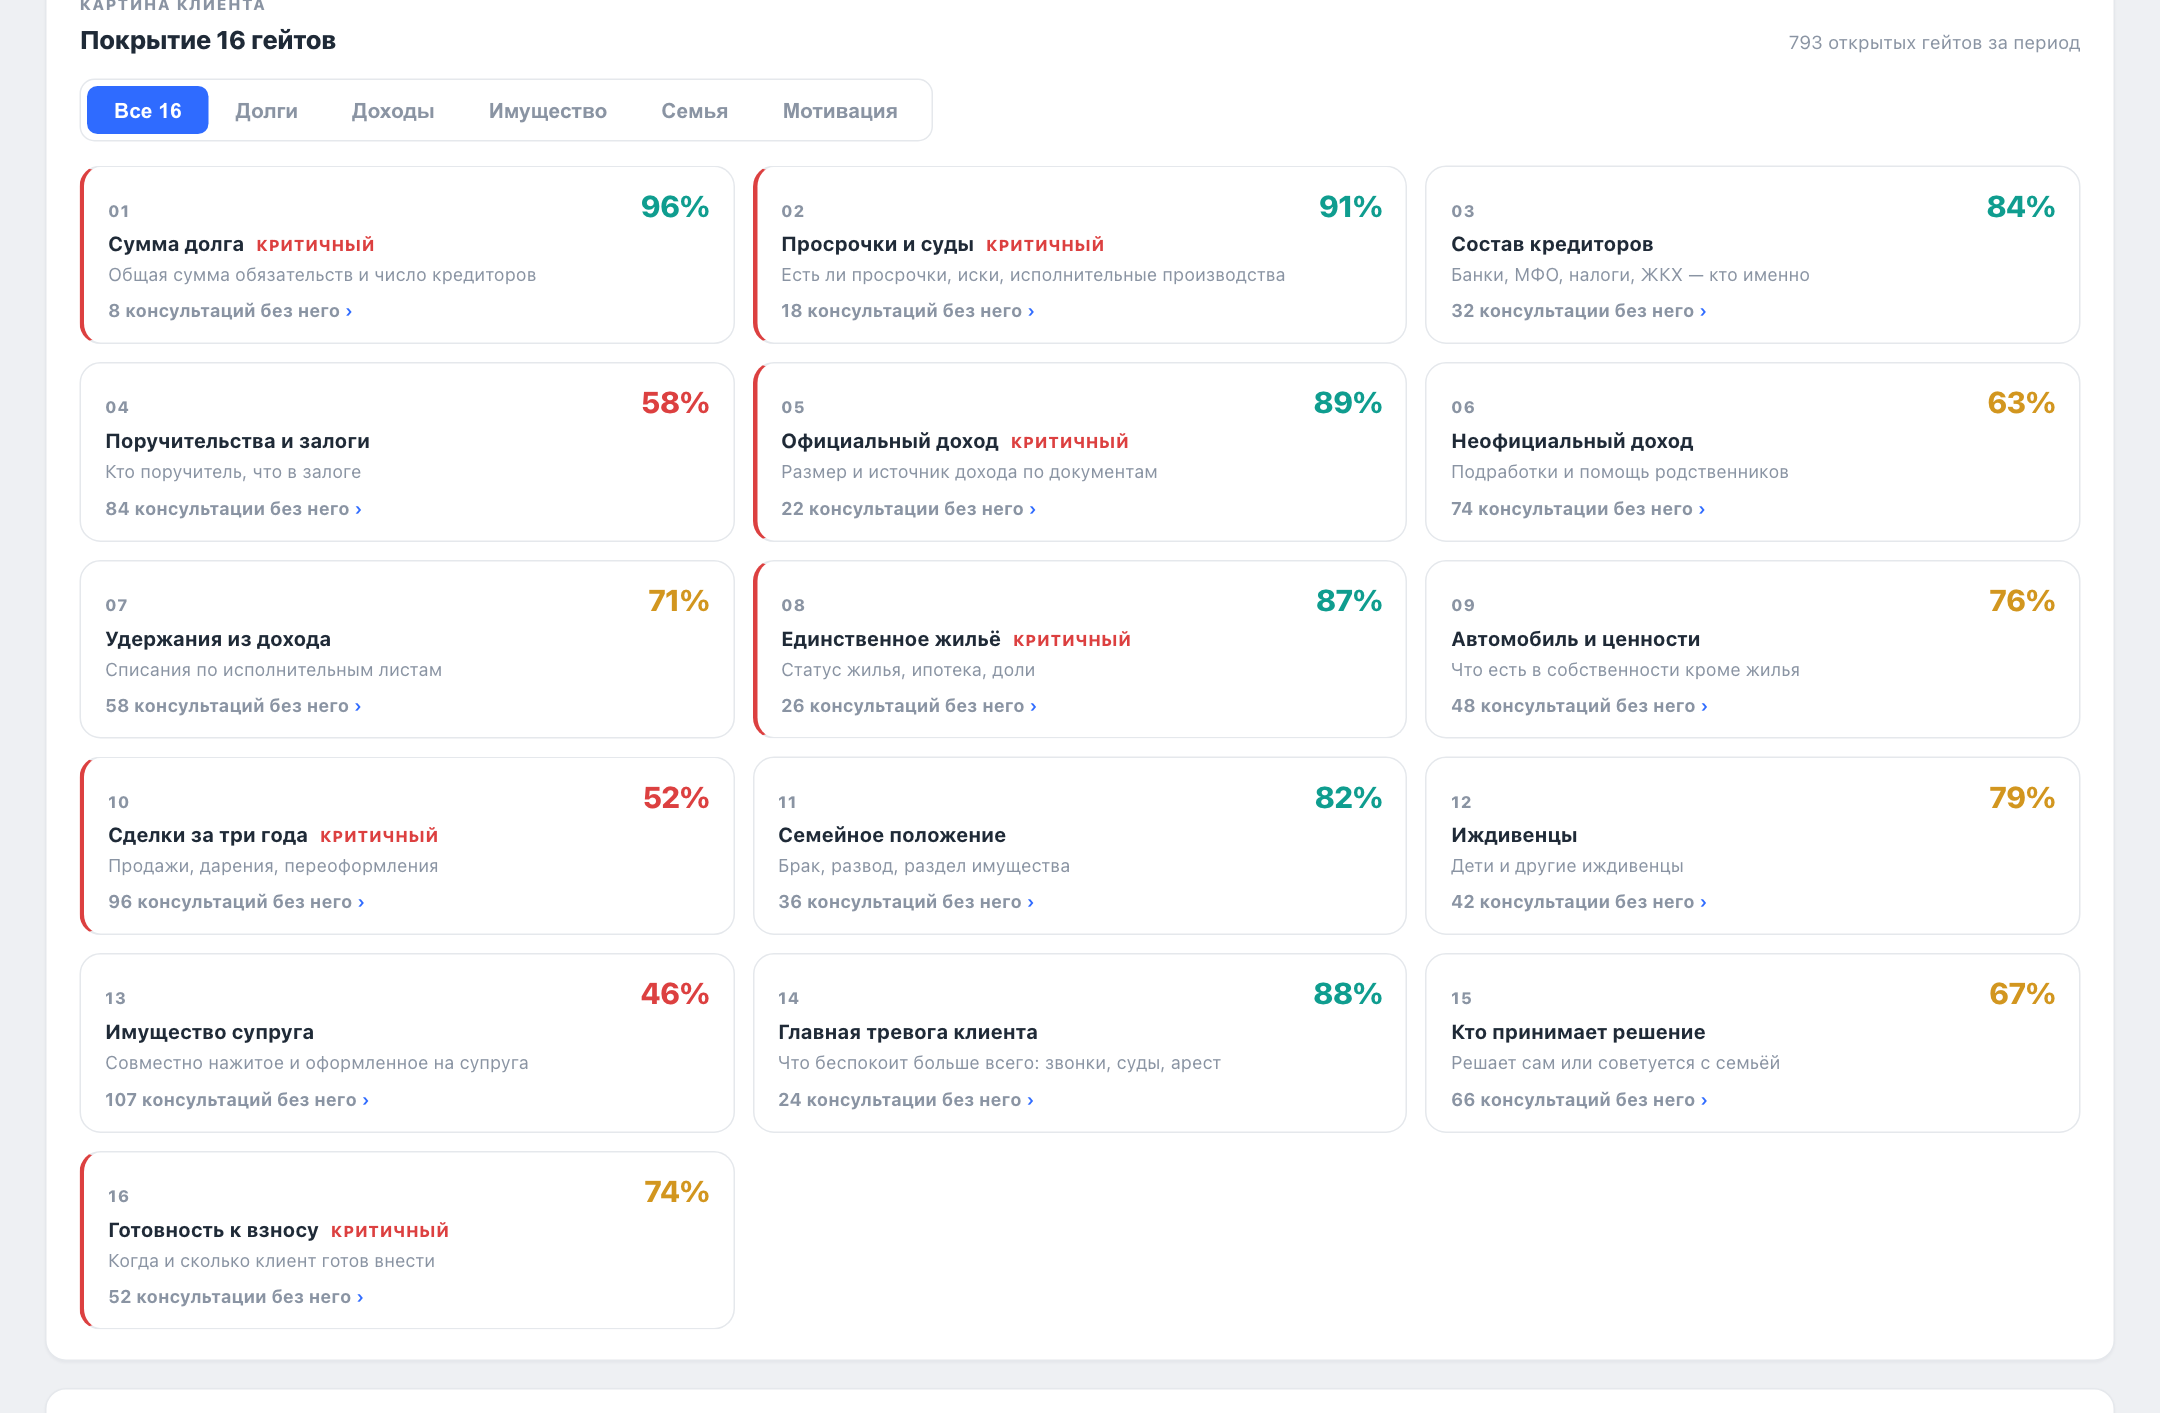Open '42 консультации без него' link
Screen dimensions: 2160x1413
[x=1579, y=902]
